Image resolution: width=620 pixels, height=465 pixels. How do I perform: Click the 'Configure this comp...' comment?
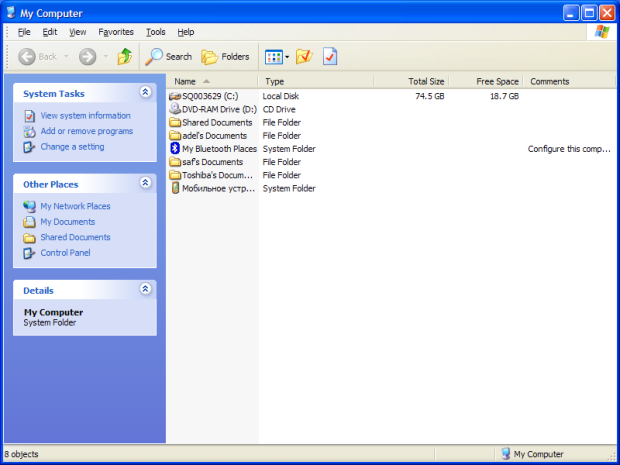(569, 149)
